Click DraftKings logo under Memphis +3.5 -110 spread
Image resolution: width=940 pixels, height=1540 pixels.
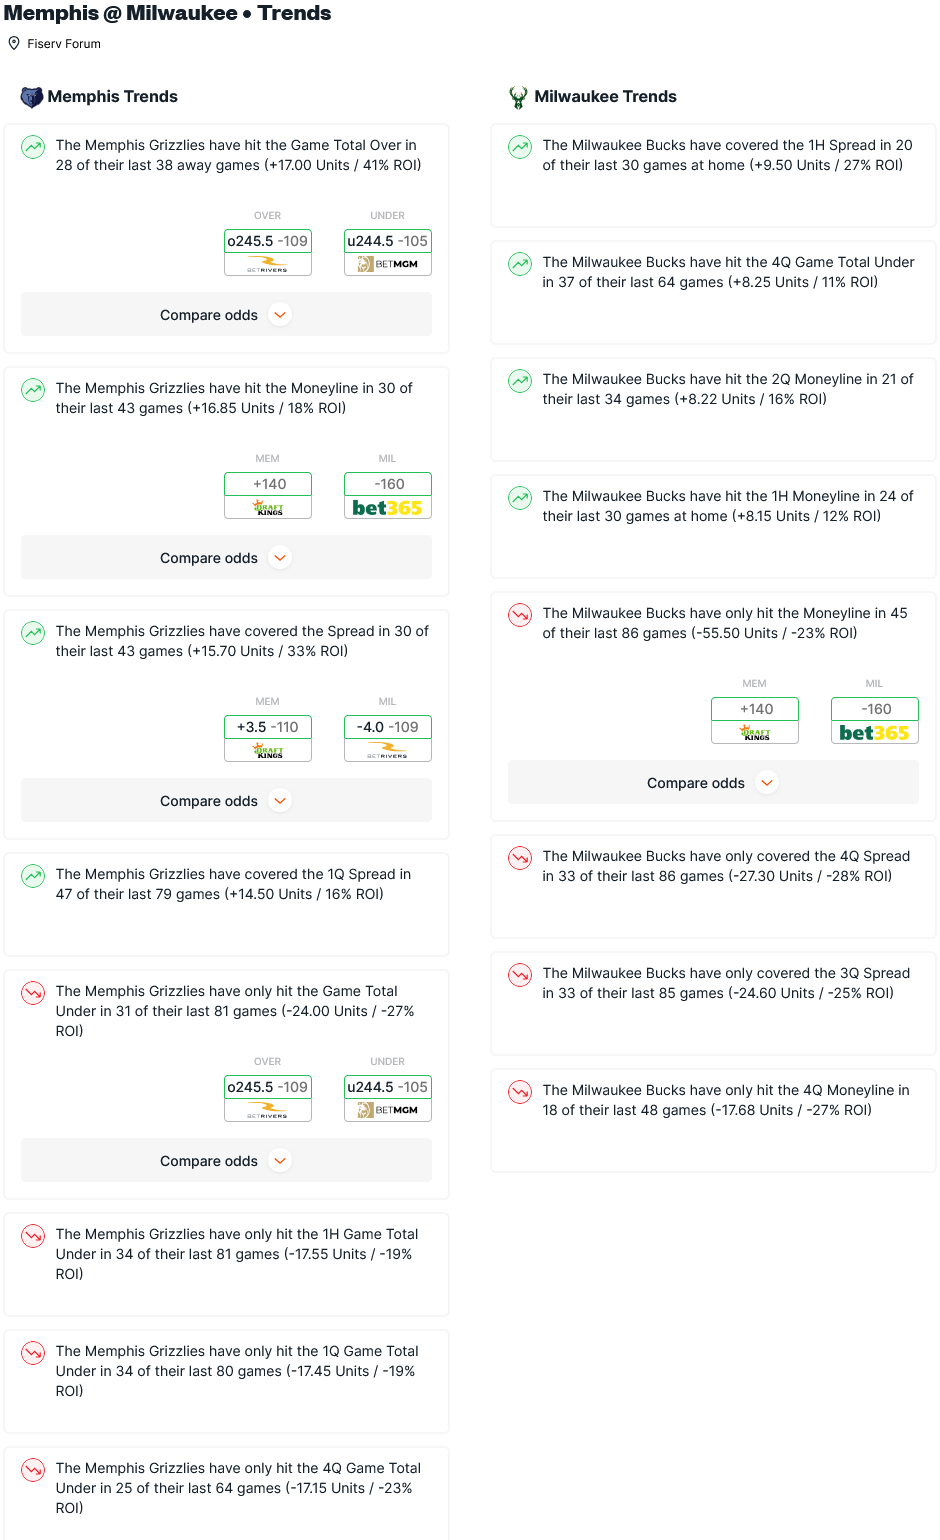(268, 751)
